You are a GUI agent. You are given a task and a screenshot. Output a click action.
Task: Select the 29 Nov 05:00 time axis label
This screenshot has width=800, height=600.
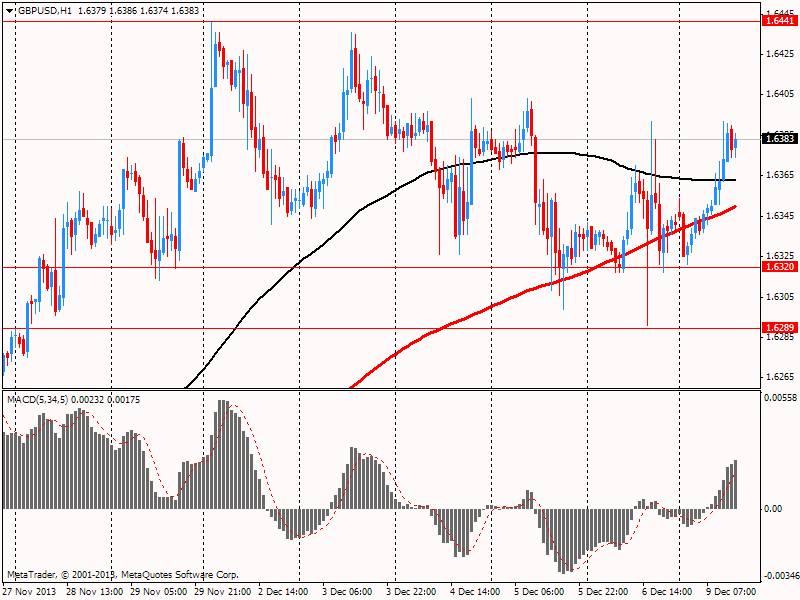click(158, 592)
